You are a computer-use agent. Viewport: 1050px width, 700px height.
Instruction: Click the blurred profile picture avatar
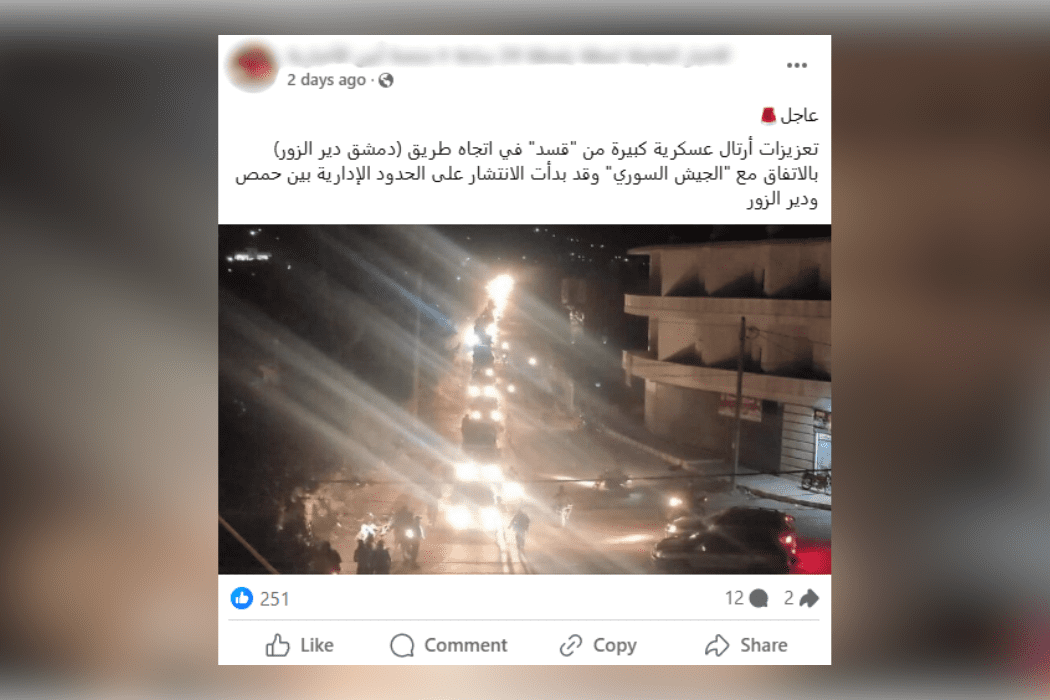pyautogui.click(x=252, y=66)
